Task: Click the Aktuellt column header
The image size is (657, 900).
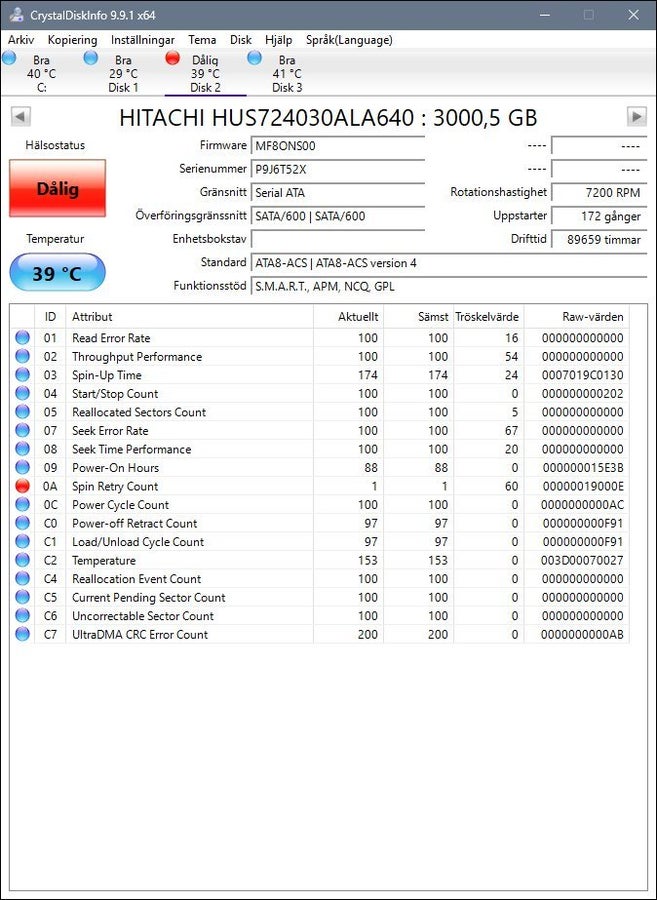Action: point(348,316)
